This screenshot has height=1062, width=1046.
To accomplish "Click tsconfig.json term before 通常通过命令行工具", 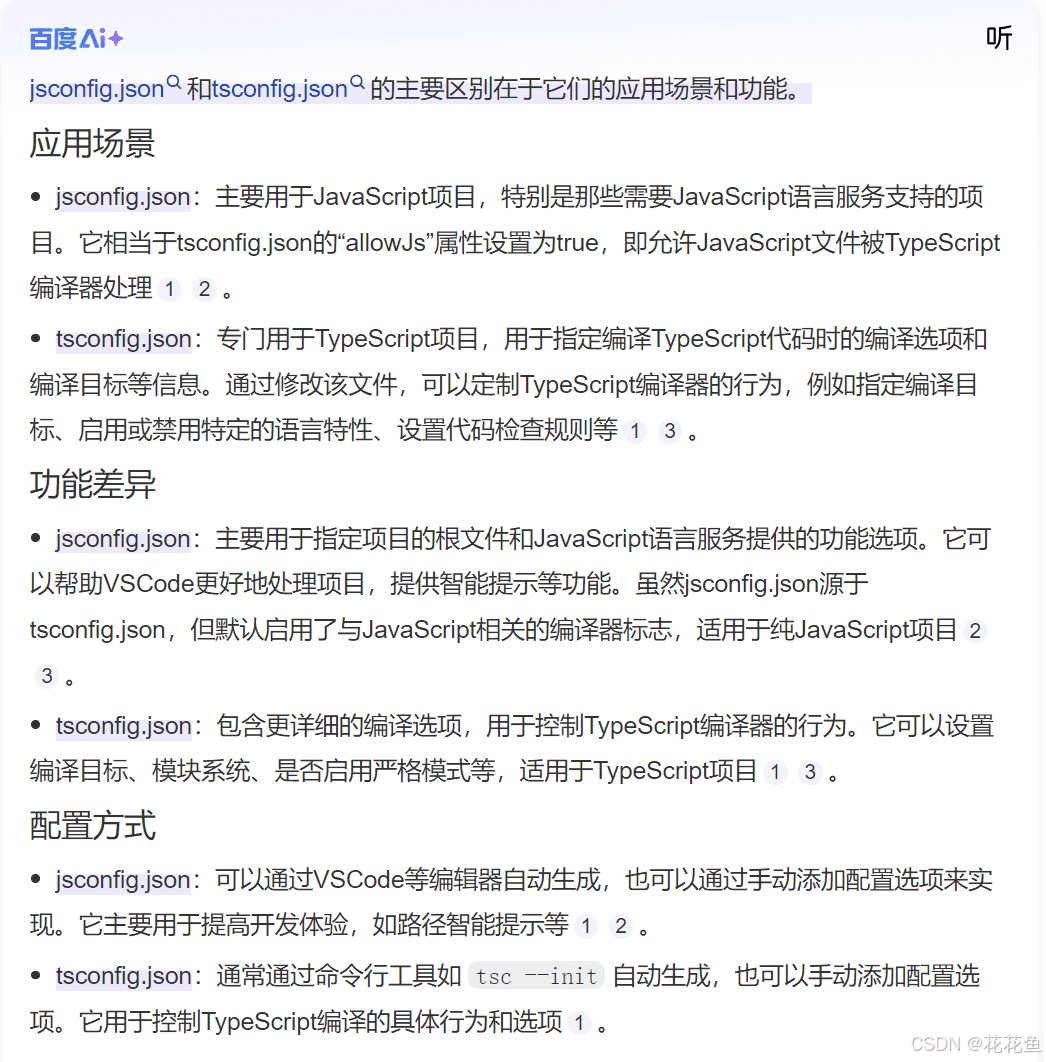I will [x=123, y=976].
